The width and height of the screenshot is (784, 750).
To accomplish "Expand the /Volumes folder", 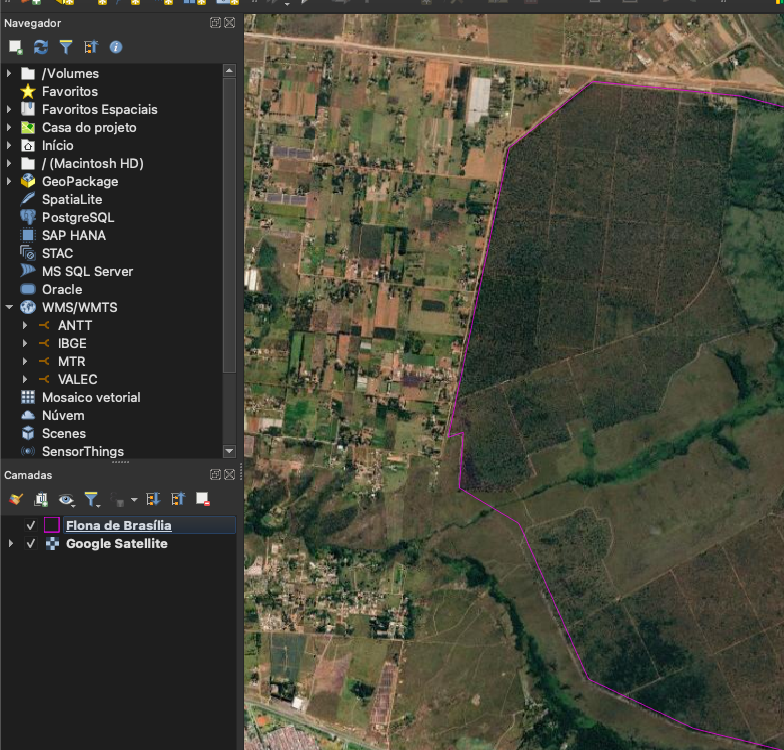I will [x=8, y=74].
